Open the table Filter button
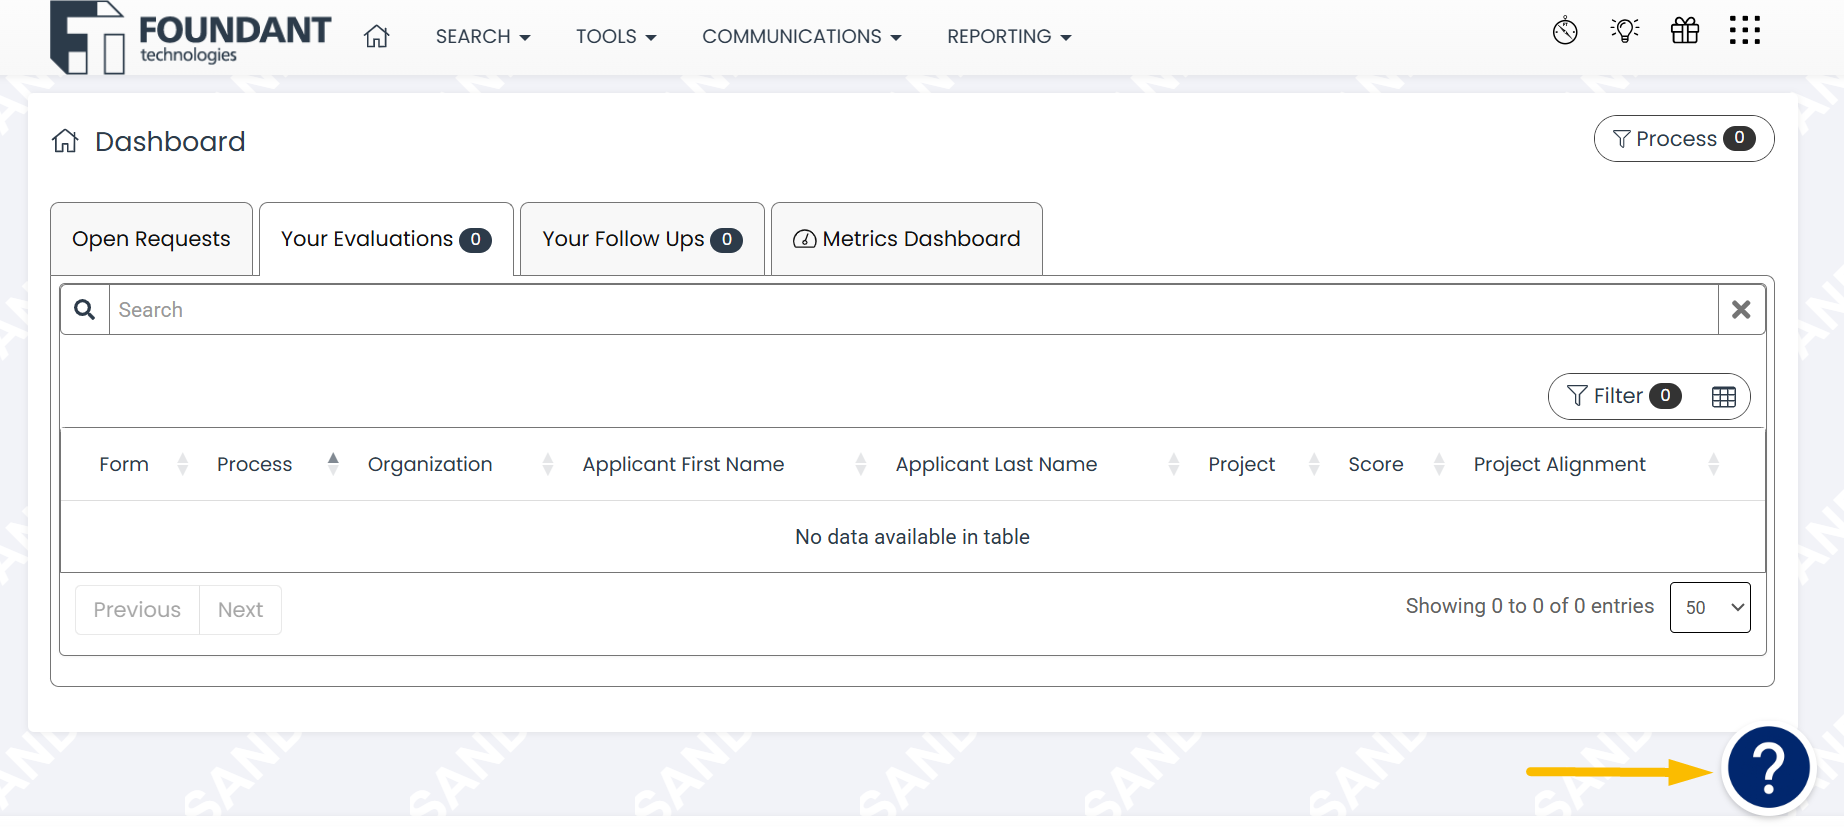The image size is (1844, 827). (1624, 397)
